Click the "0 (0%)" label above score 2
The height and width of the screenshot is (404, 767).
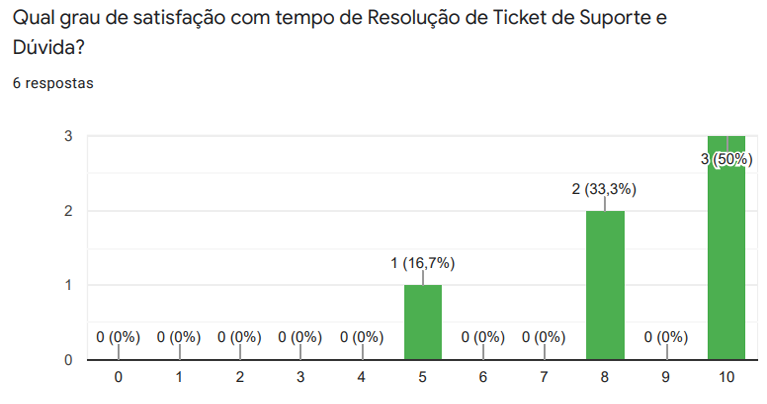[240, 337]
